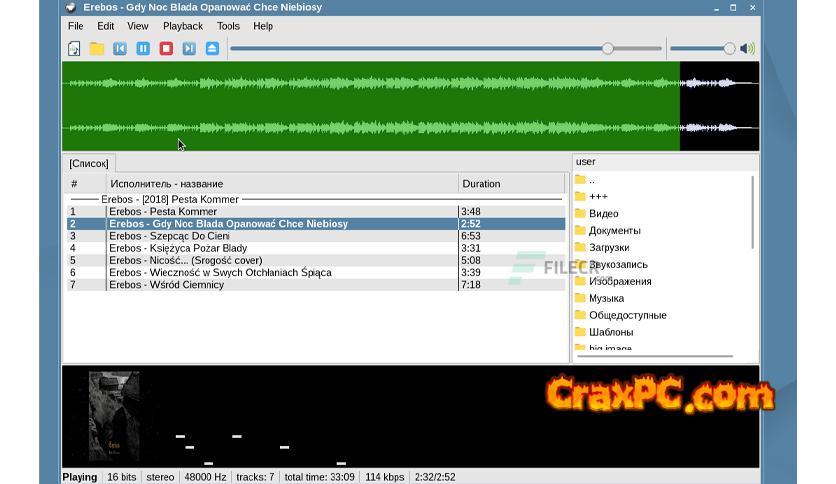Pause the current playback
836x484 pixels.
pyautogui.click(x=143, y=49)
